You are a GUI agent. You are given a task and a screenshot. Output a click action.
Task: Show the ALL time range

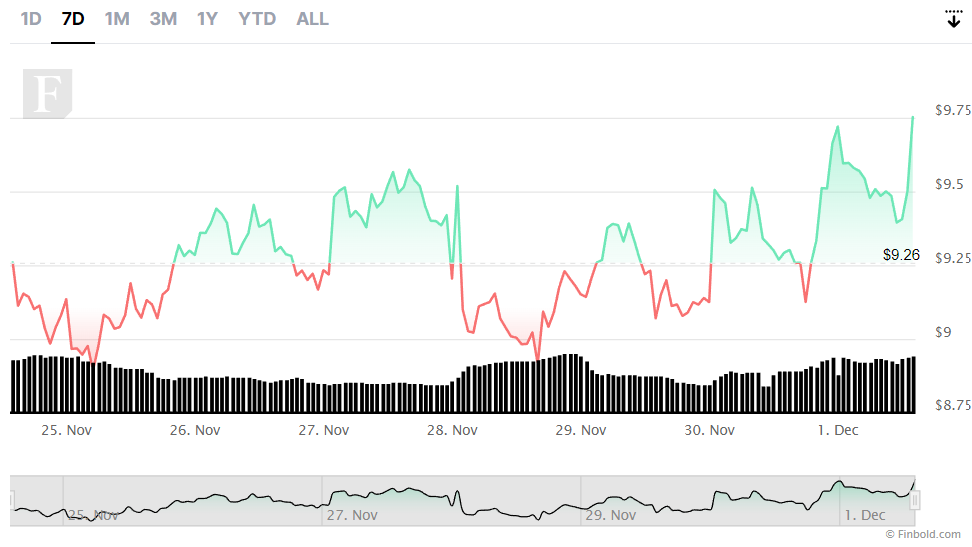312,19
